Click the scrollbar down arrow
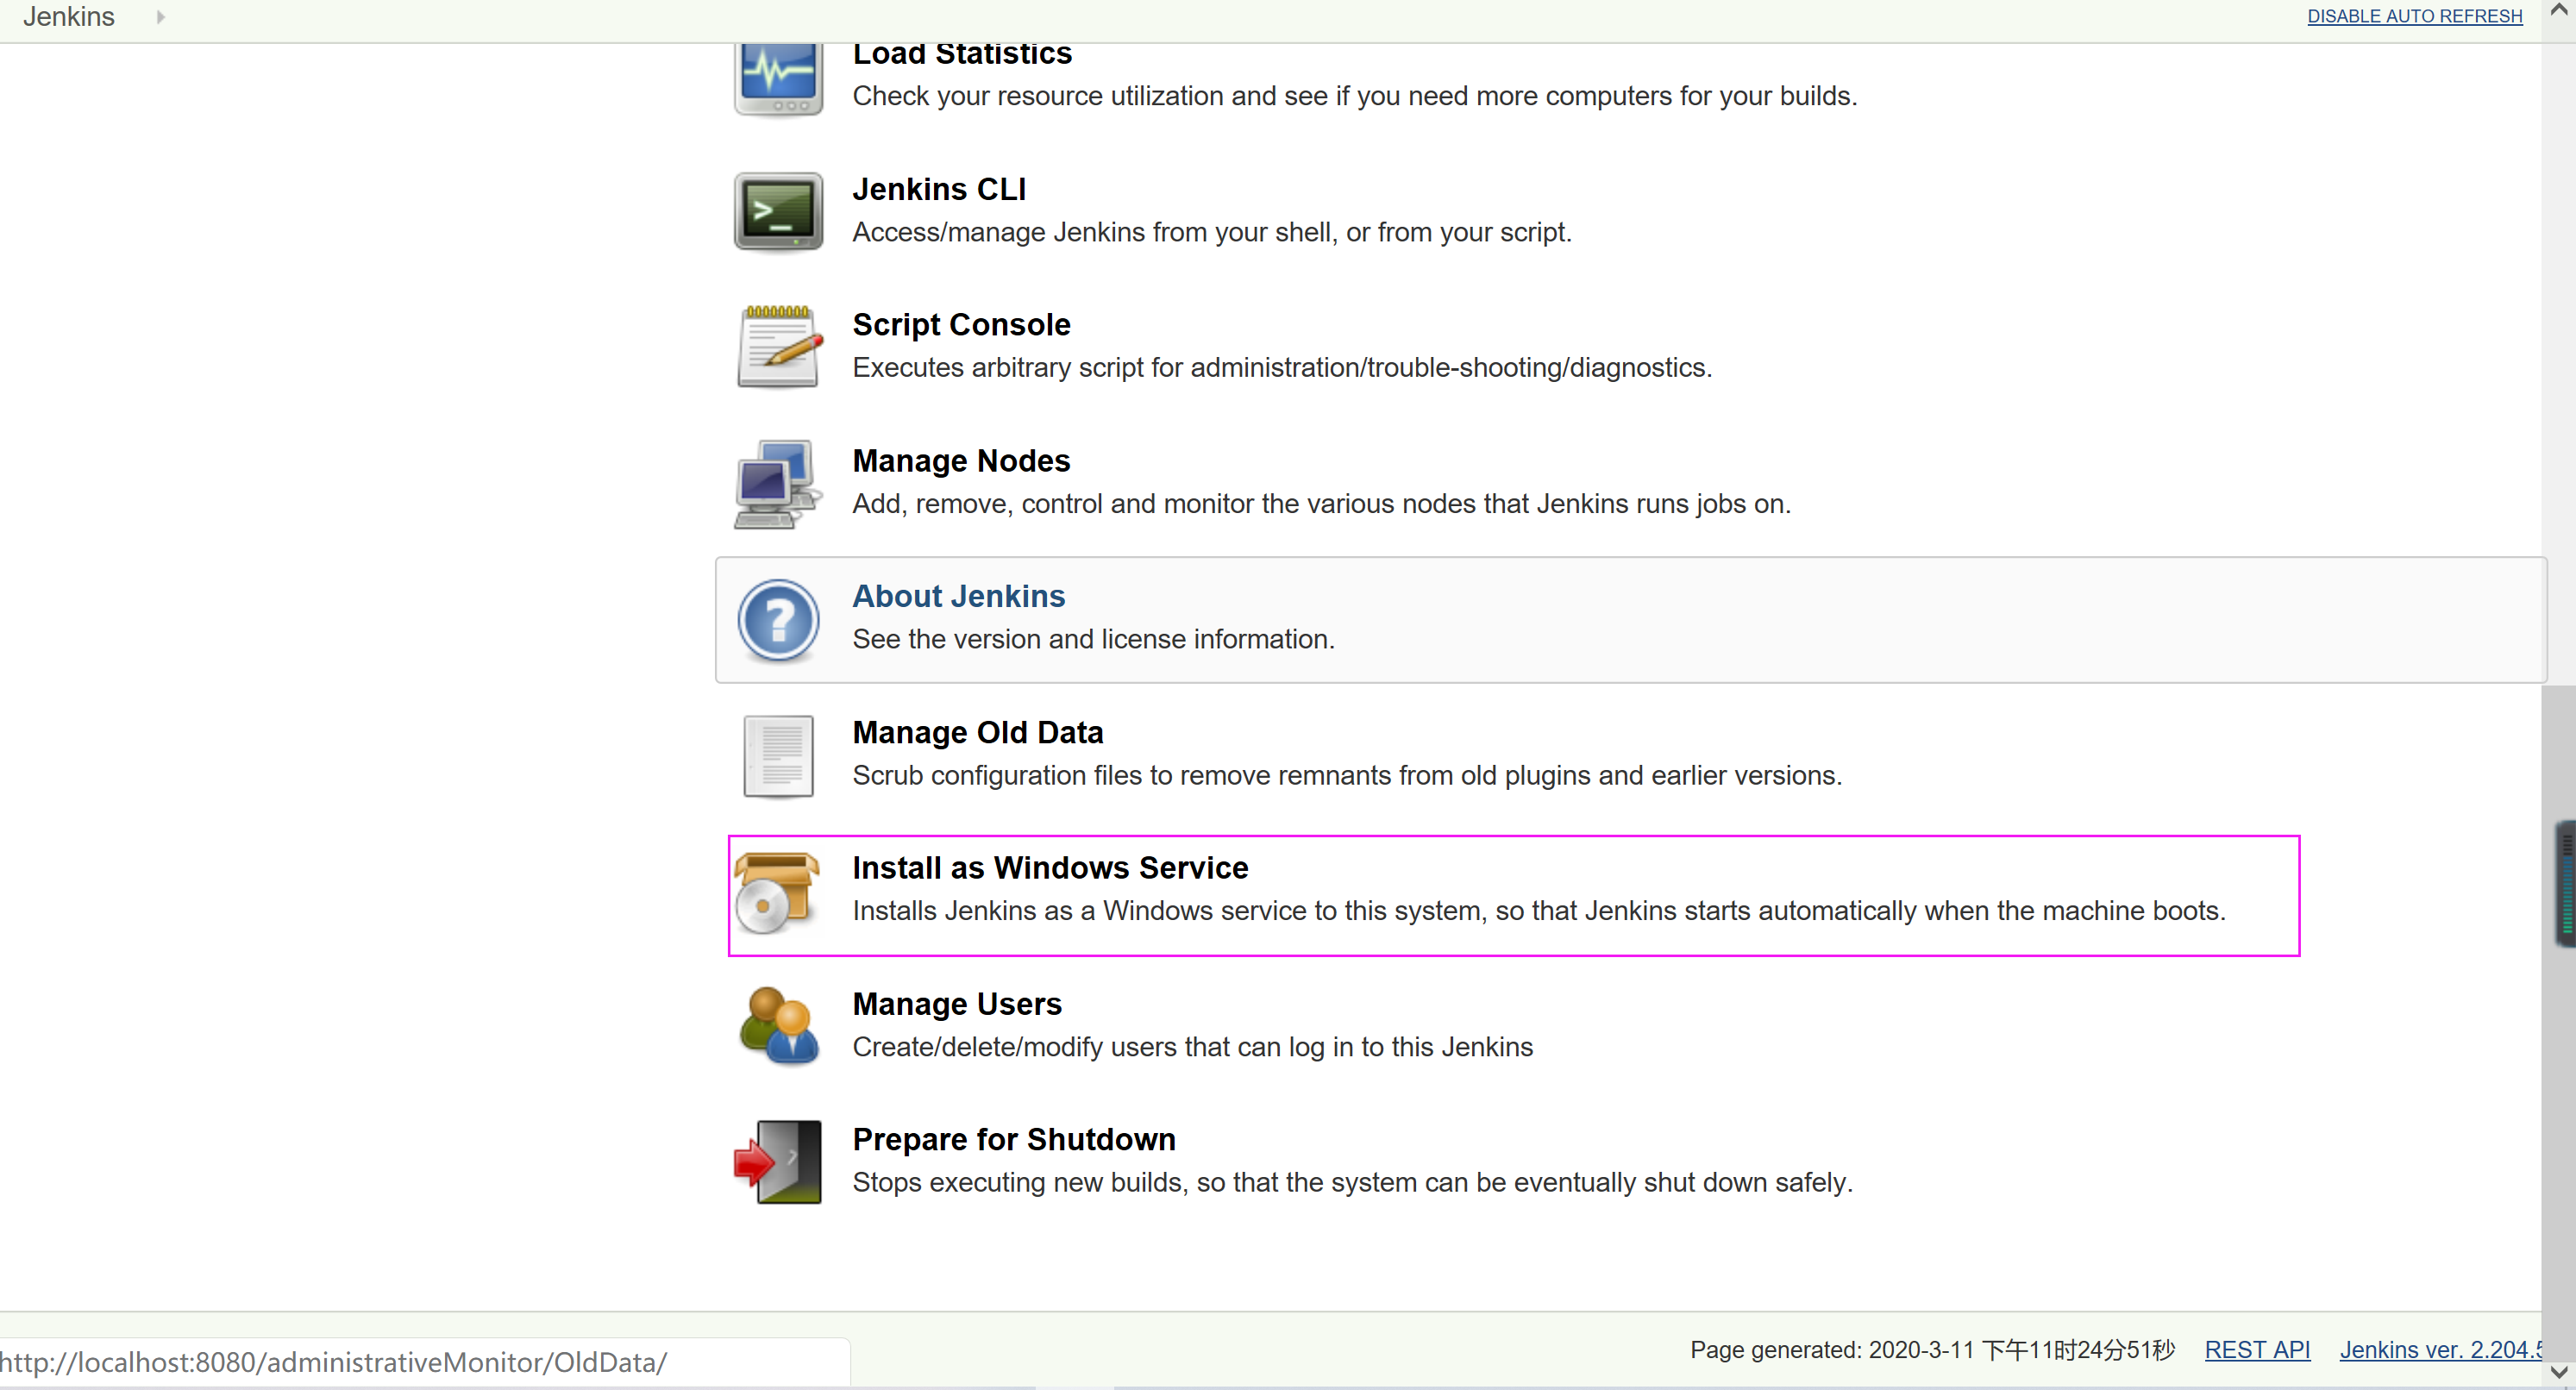Image resolution: width=2576 pixels, height=1390 pixels. pos(2558,1372)
